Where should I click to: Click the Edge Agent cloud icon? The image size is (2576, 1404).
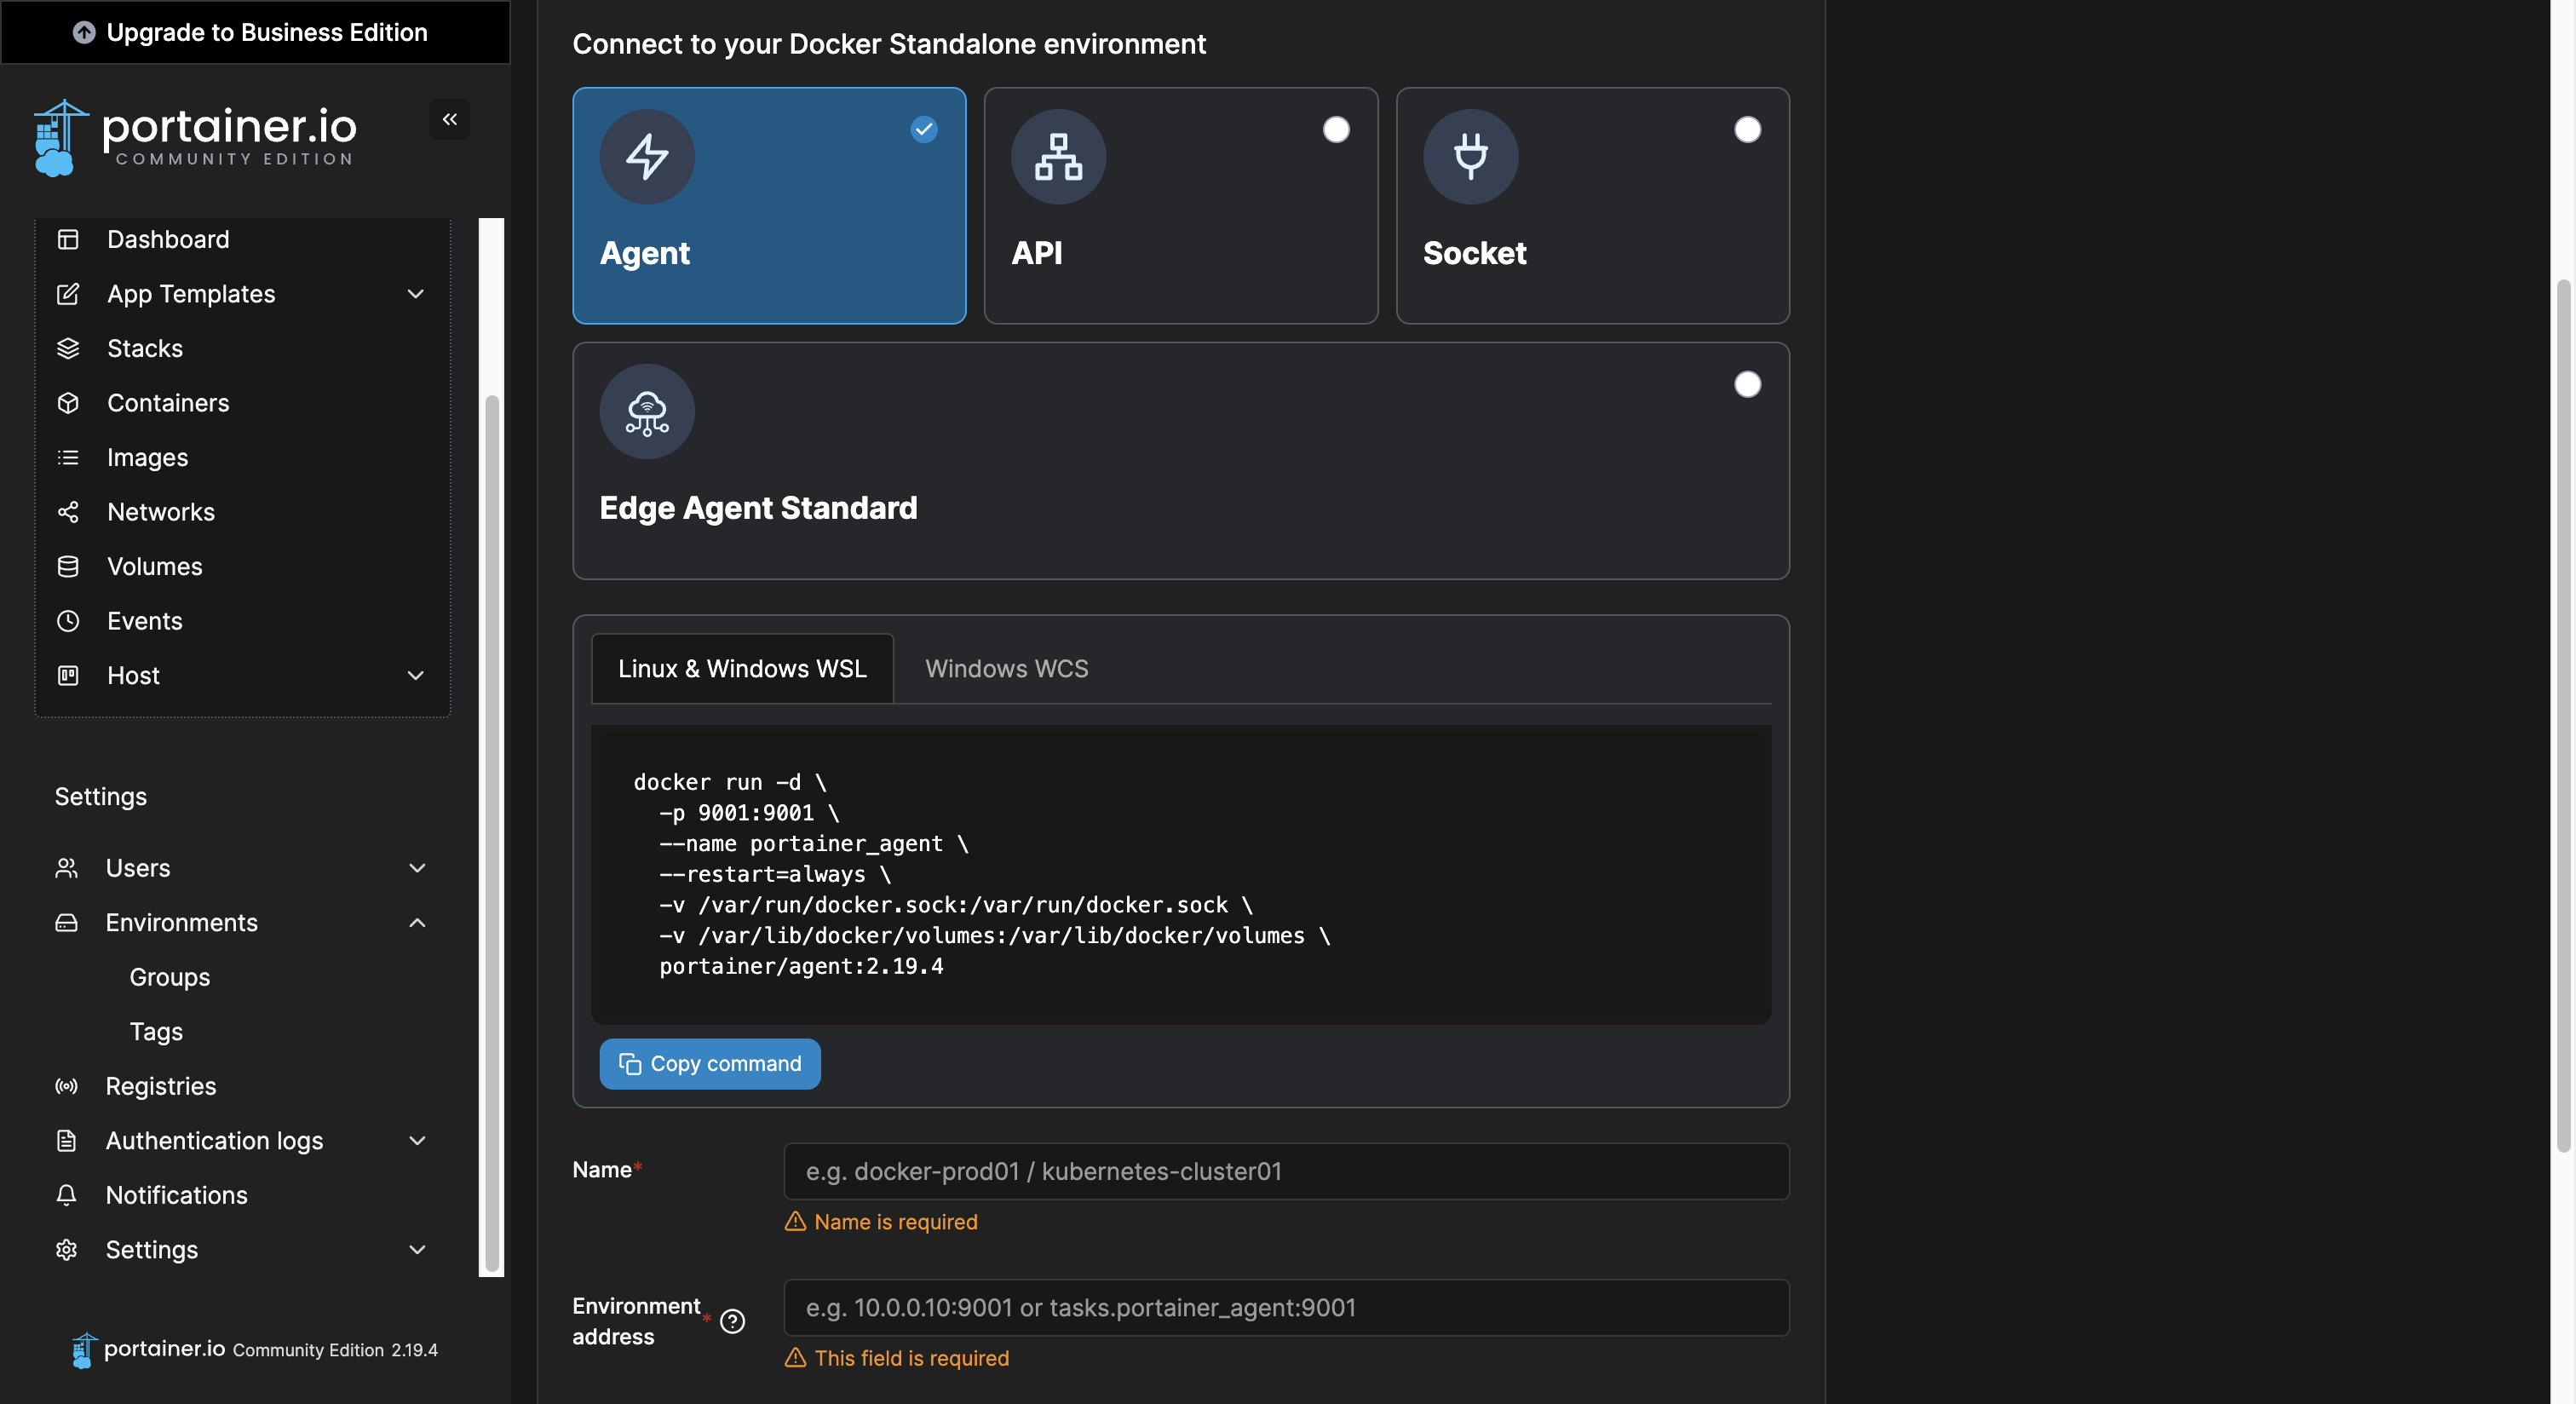pos(647,412)
